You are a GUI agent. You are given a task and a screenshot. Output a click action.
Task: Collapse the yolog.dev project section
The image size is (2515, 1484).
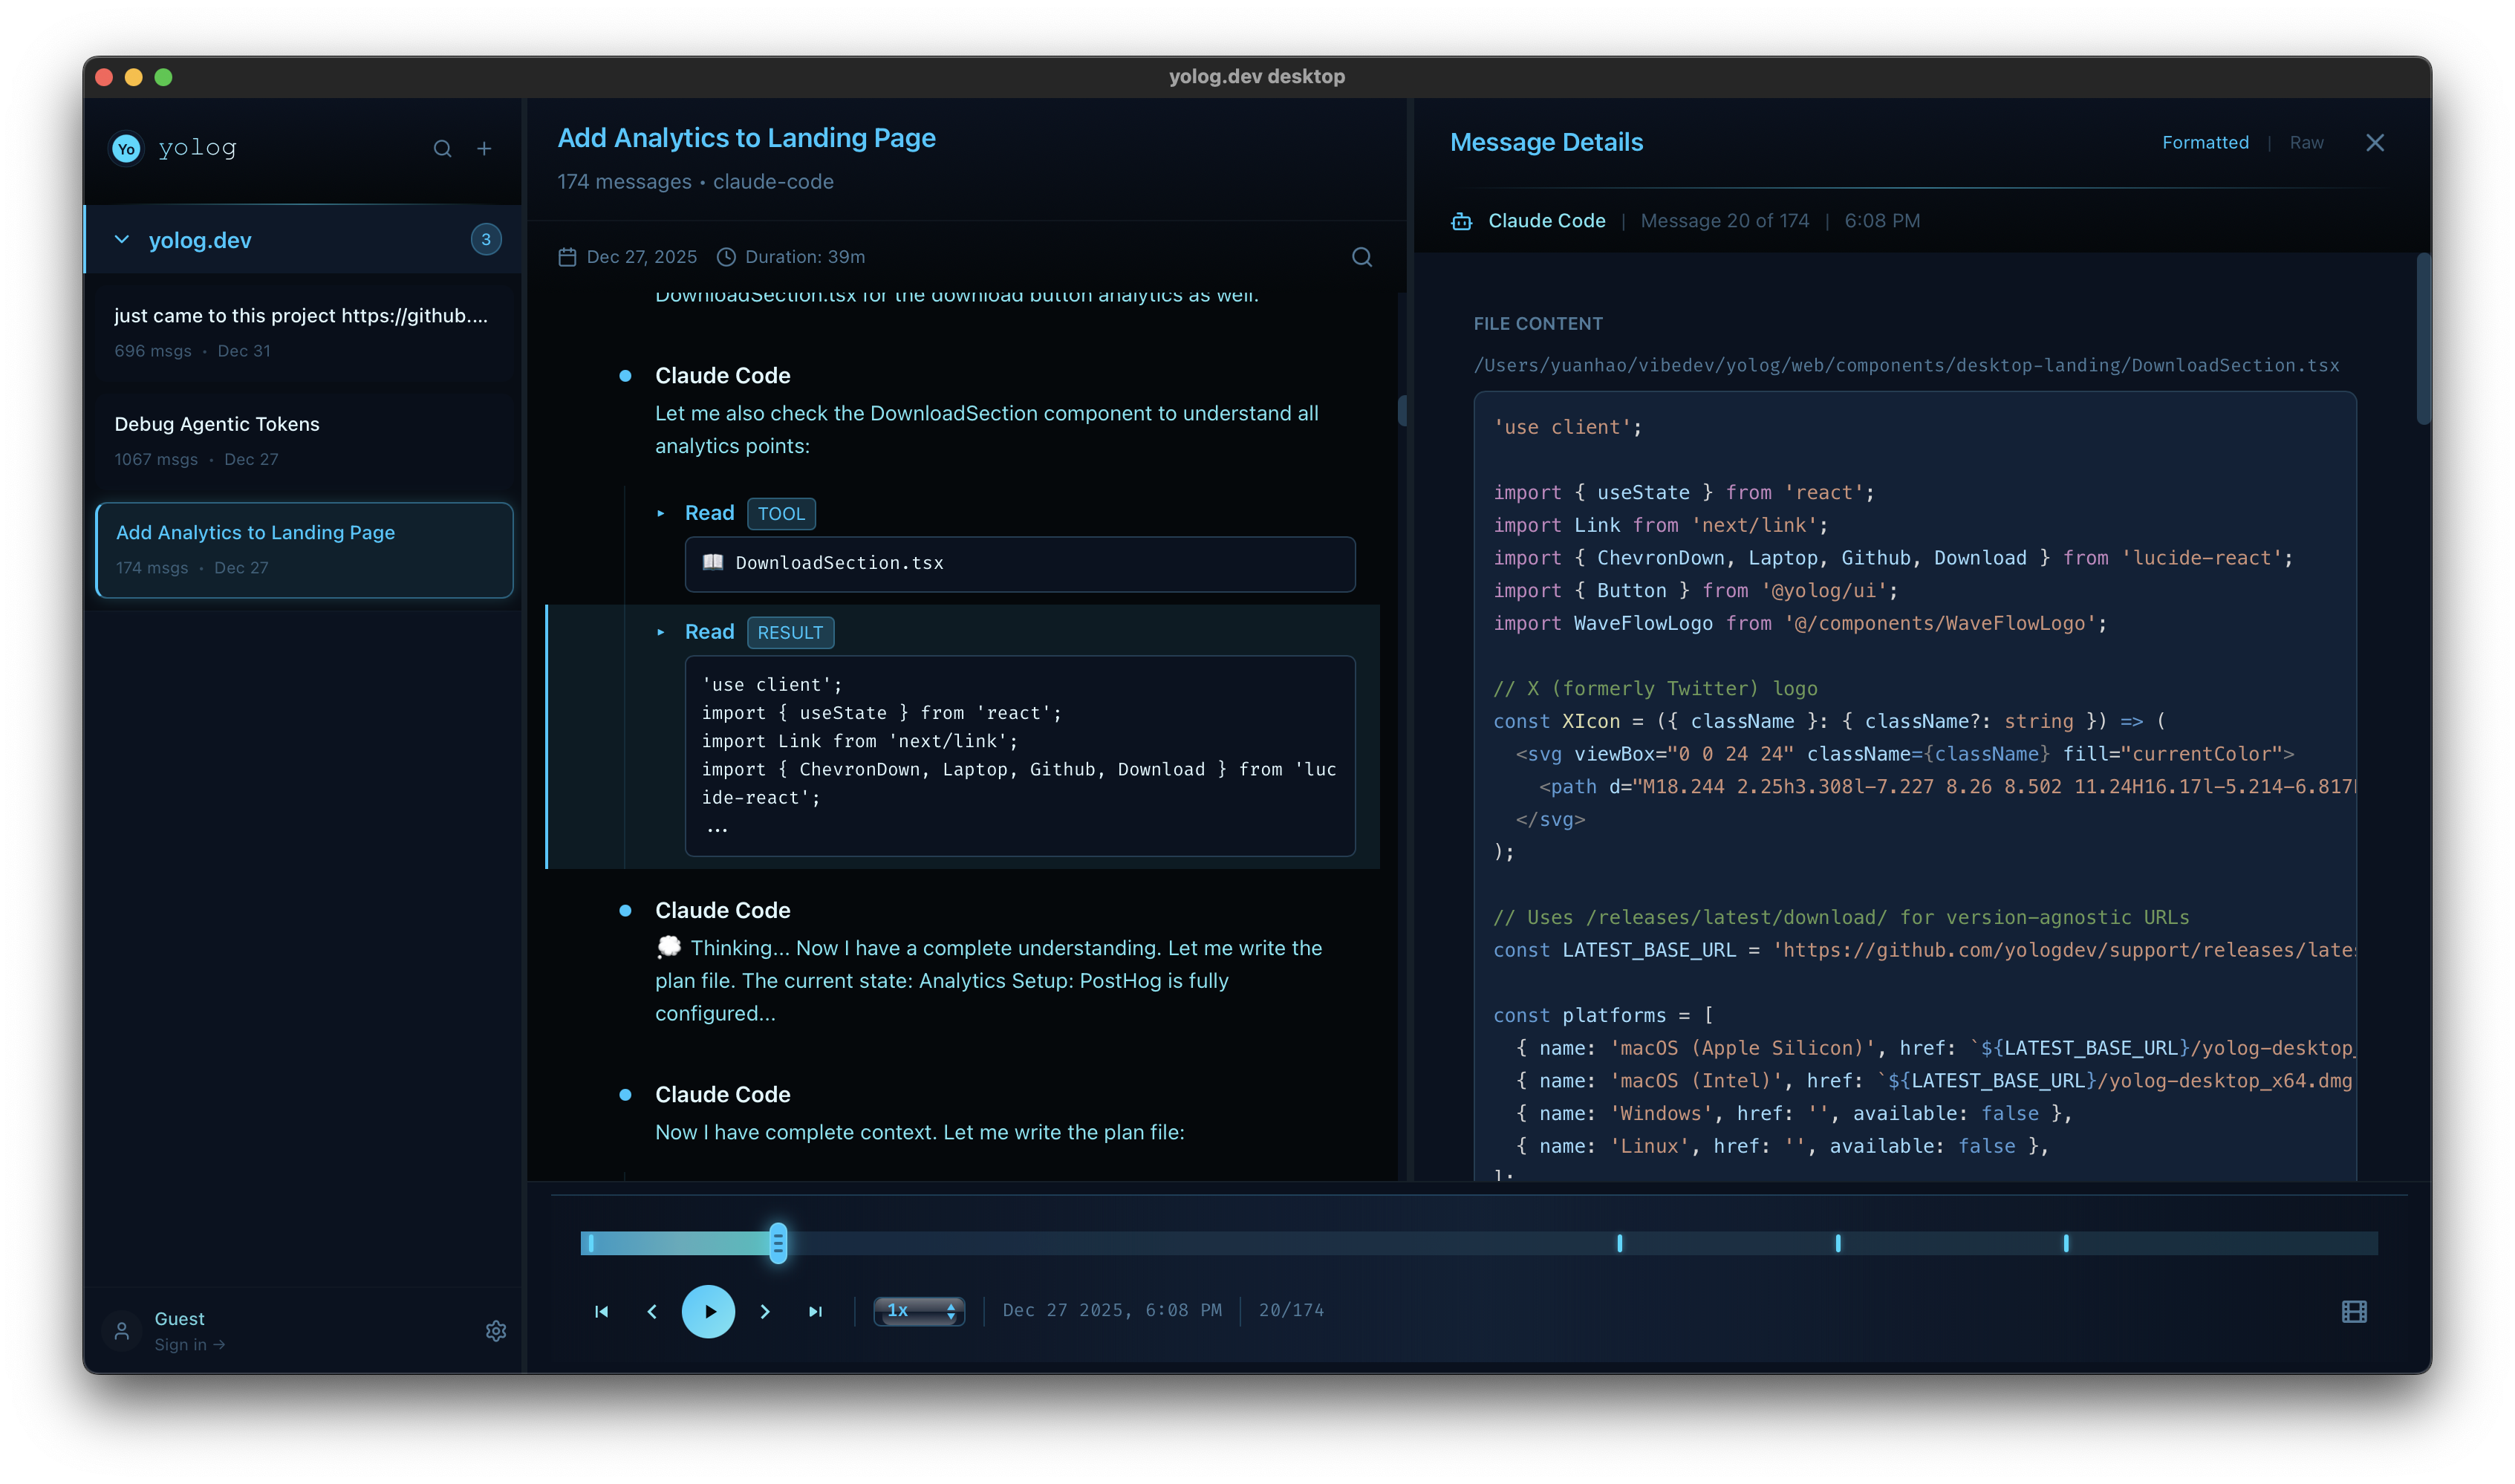click(x=121, y=239)
